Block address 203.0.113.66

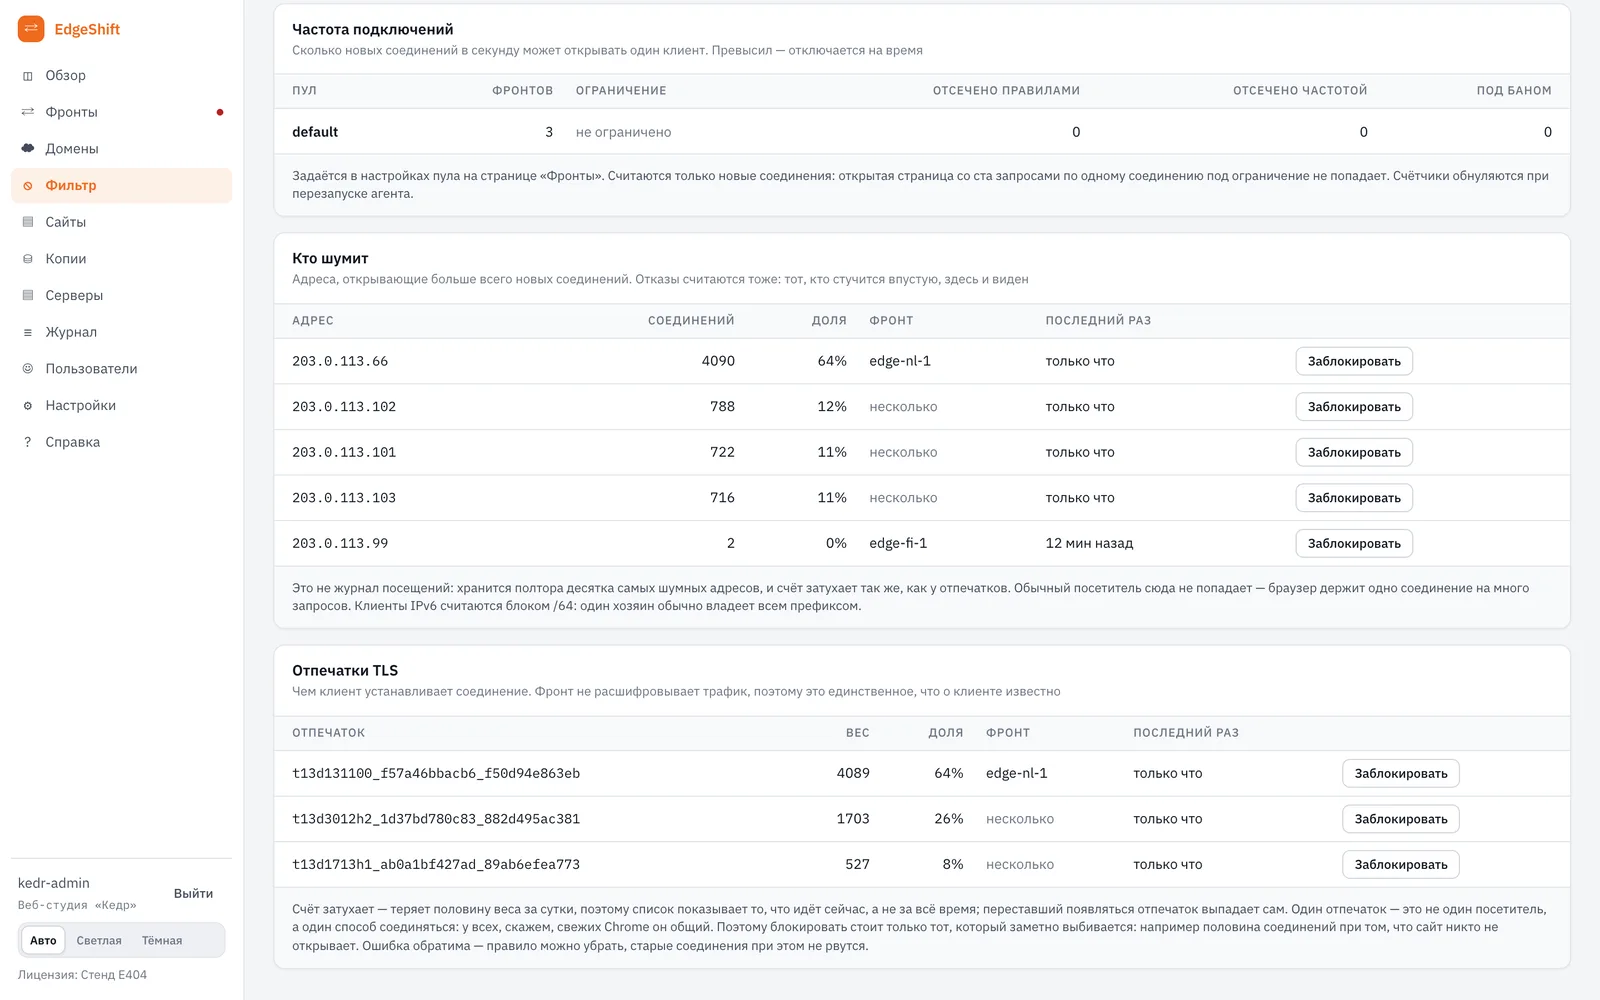(1354, 361)
